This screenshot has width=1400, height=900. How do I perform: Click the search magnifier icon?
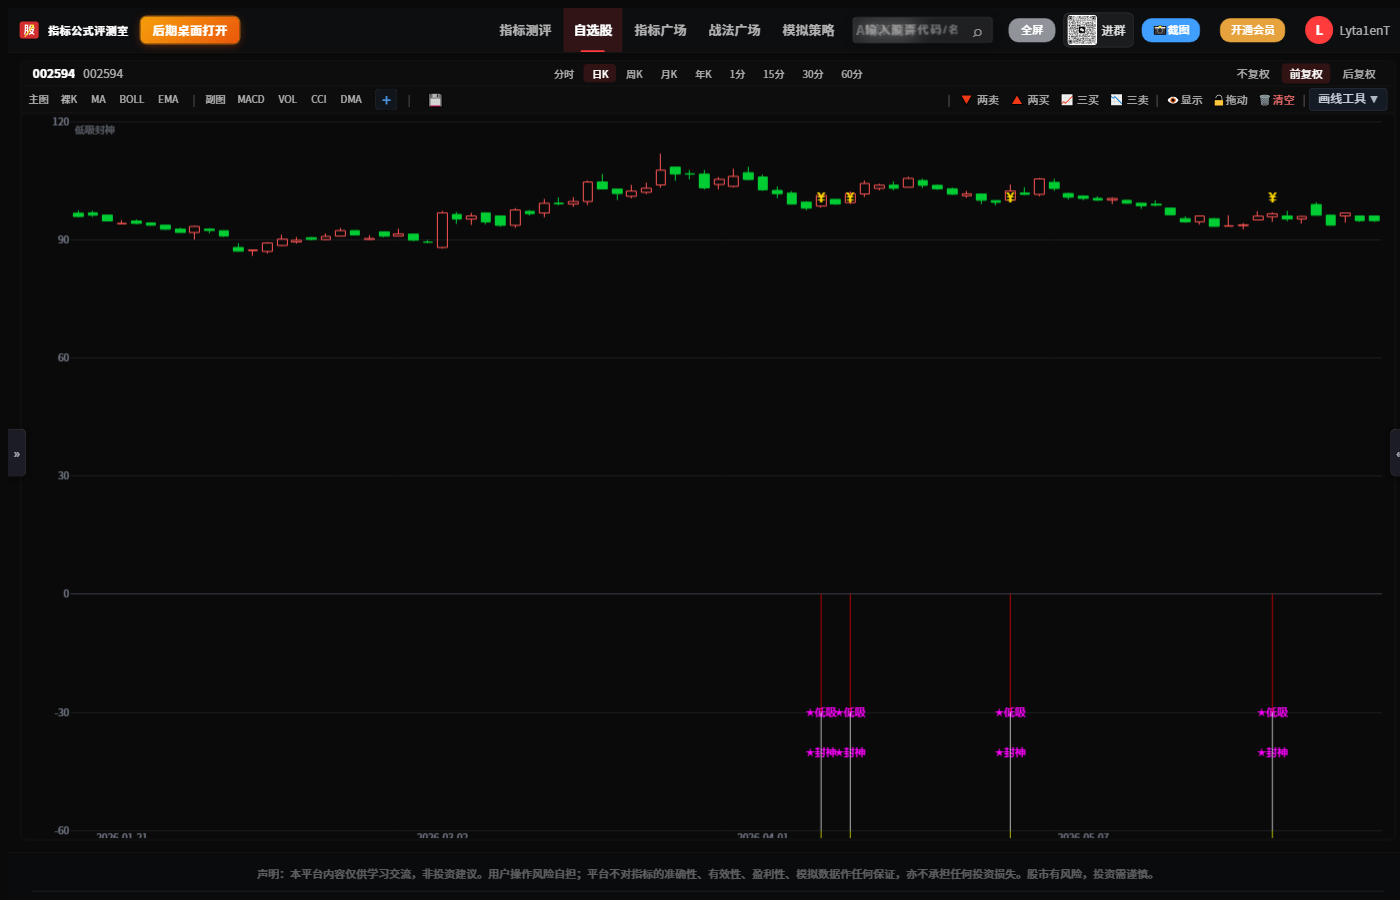977,31
